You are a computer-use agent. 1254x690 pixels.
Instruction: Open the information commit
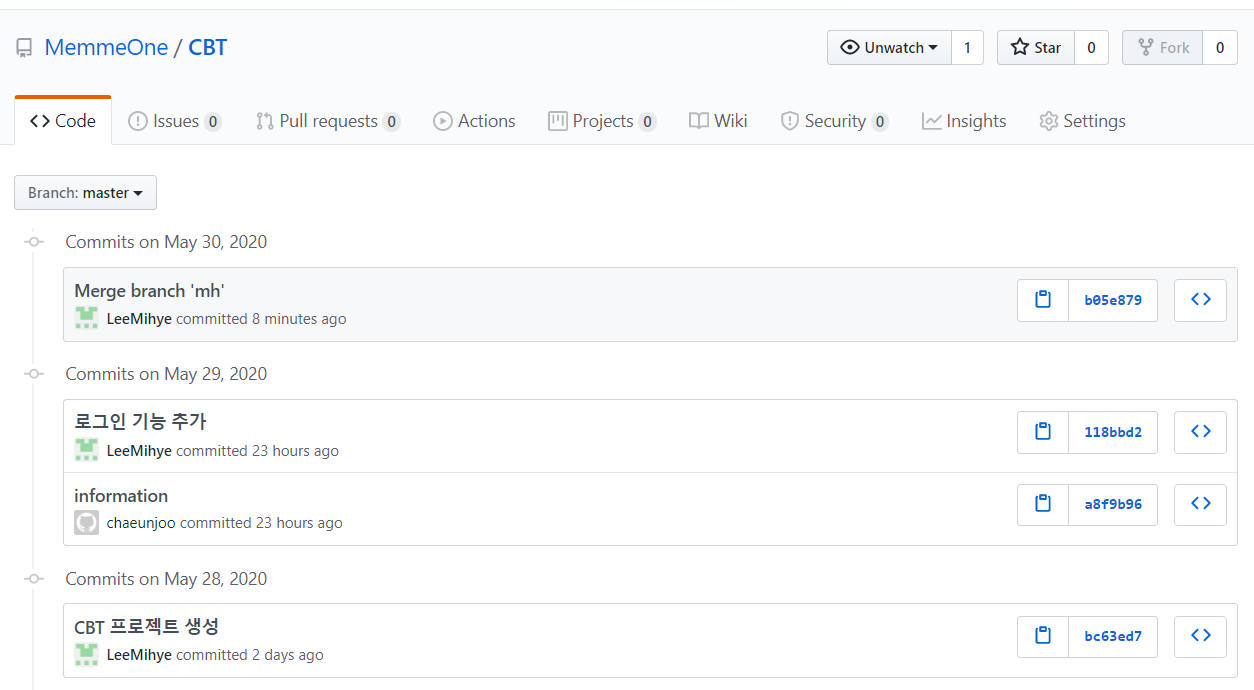[121, 496]
